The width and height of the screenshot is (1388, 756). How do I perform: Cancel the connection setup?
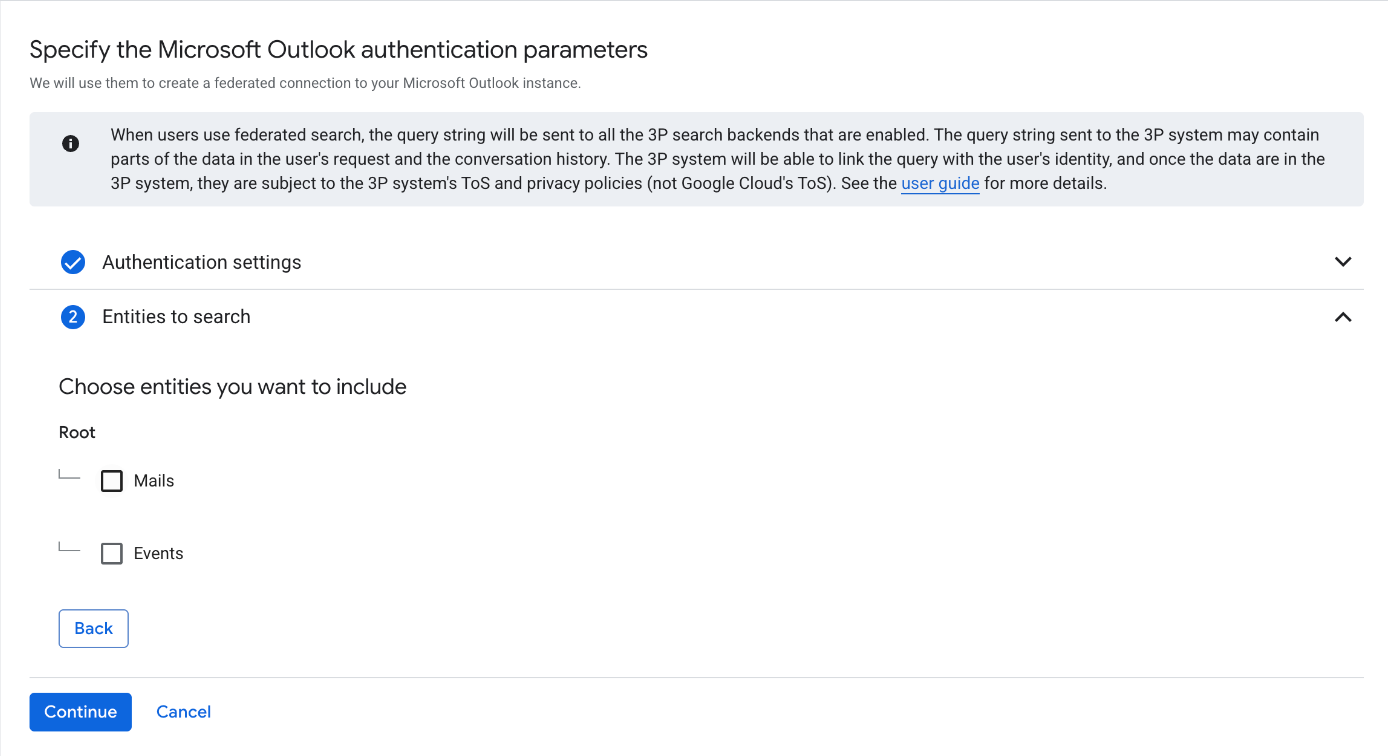coord(184,712)
